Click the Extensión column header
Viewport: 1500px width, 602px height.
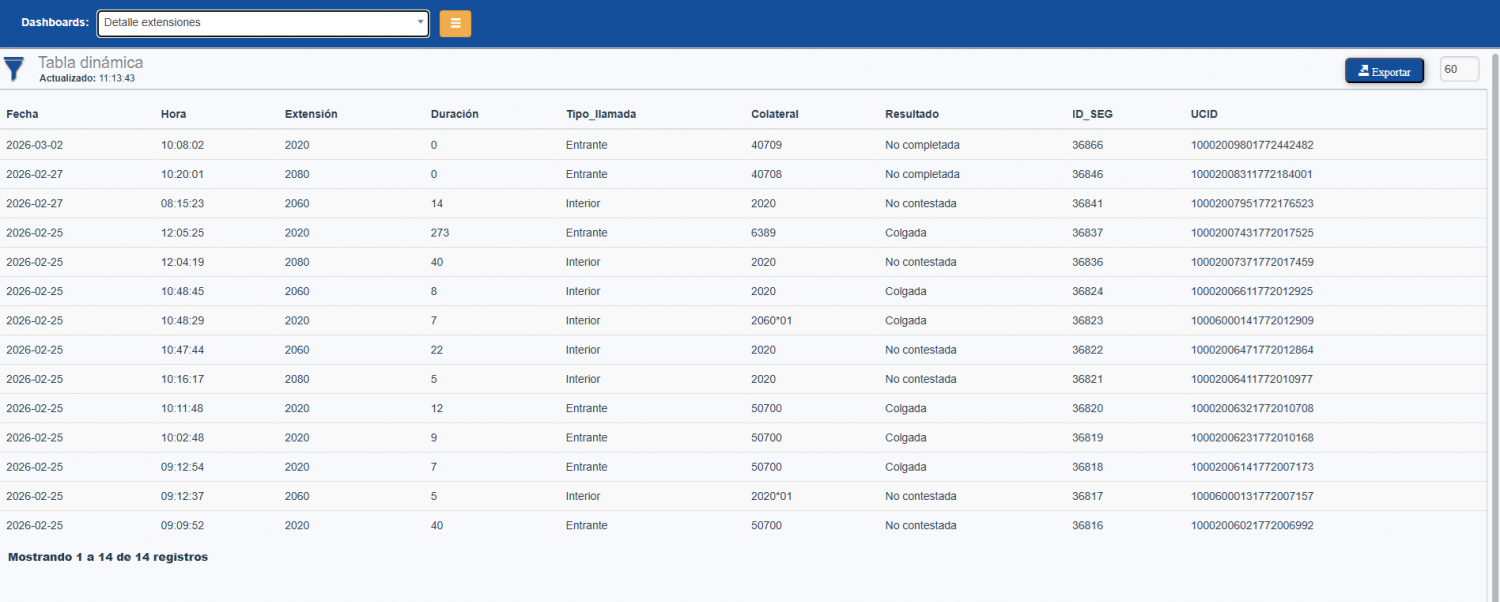(x=310, y=114)
